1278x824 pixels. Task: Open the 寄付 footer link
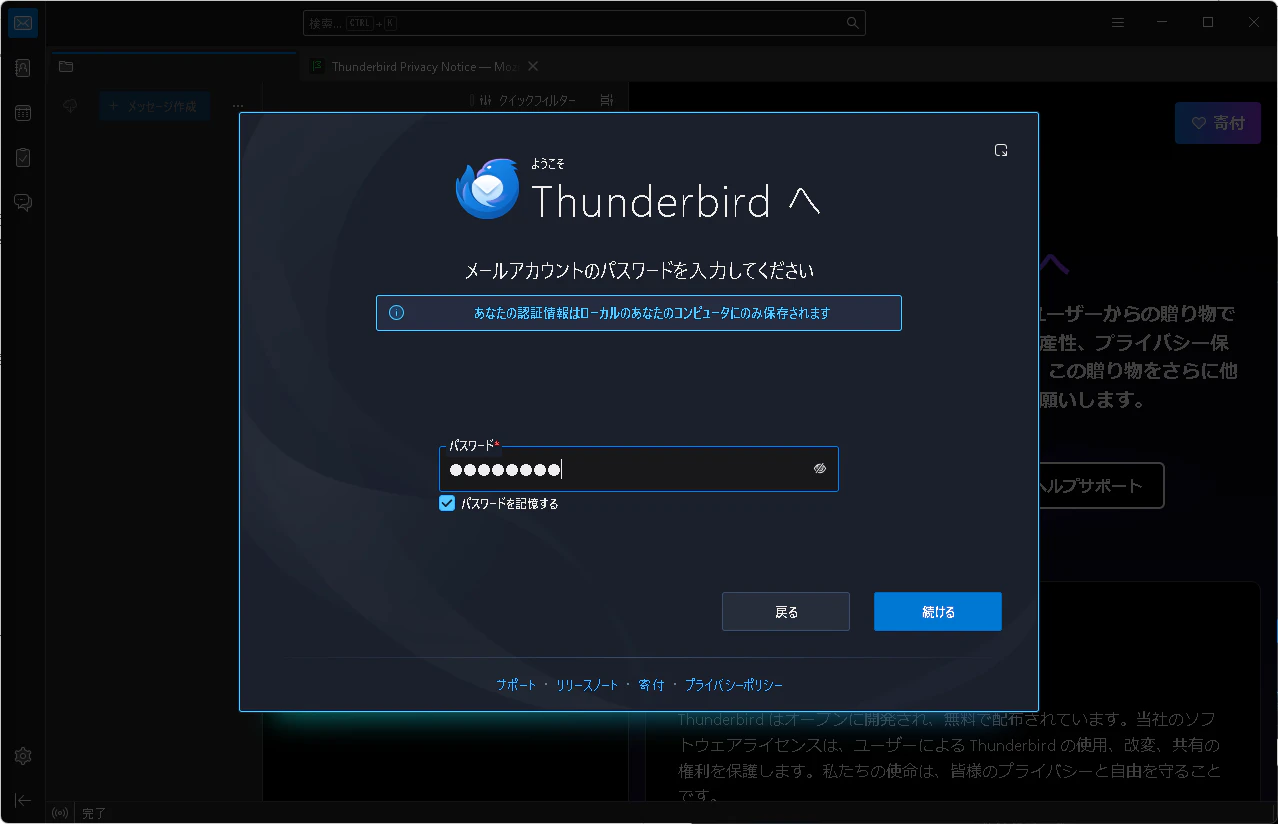point(651,685)
